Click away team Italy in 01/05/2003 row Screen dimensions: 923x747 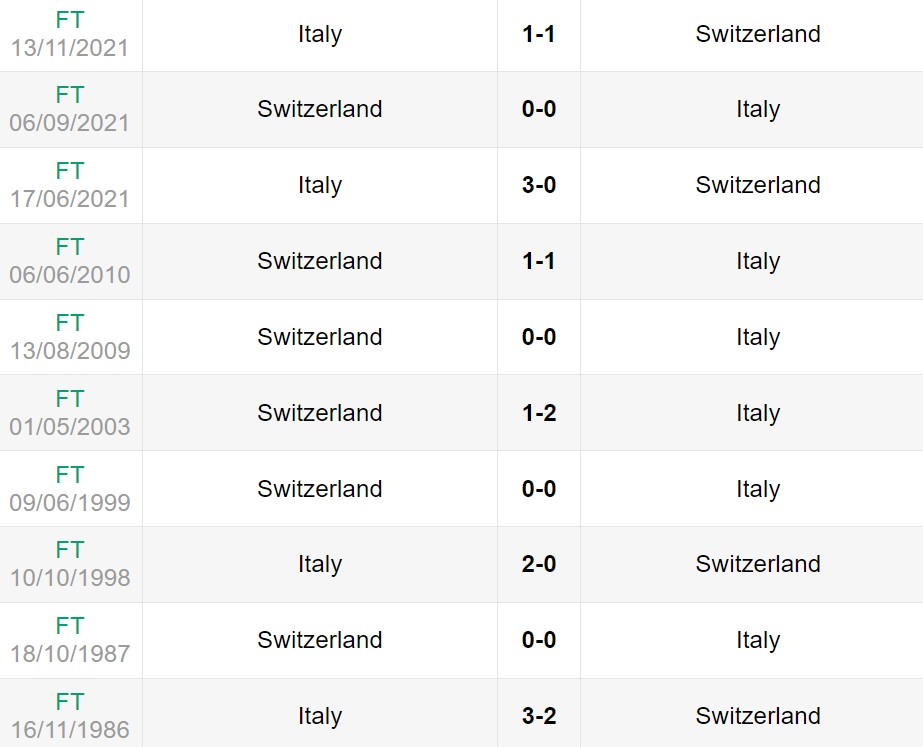(x=758, y=413)
